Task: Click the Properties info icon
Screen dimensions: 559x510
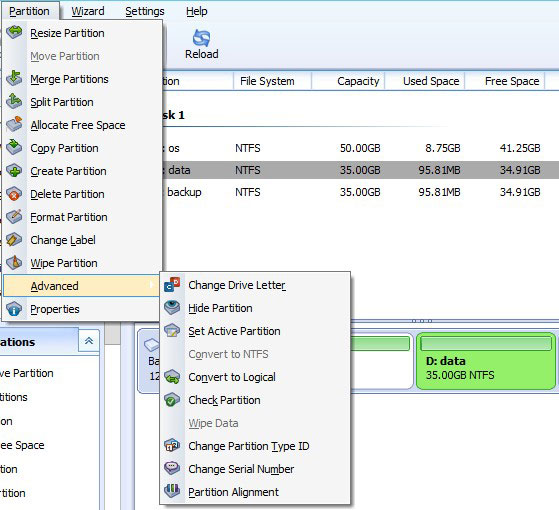Action: 14,309
